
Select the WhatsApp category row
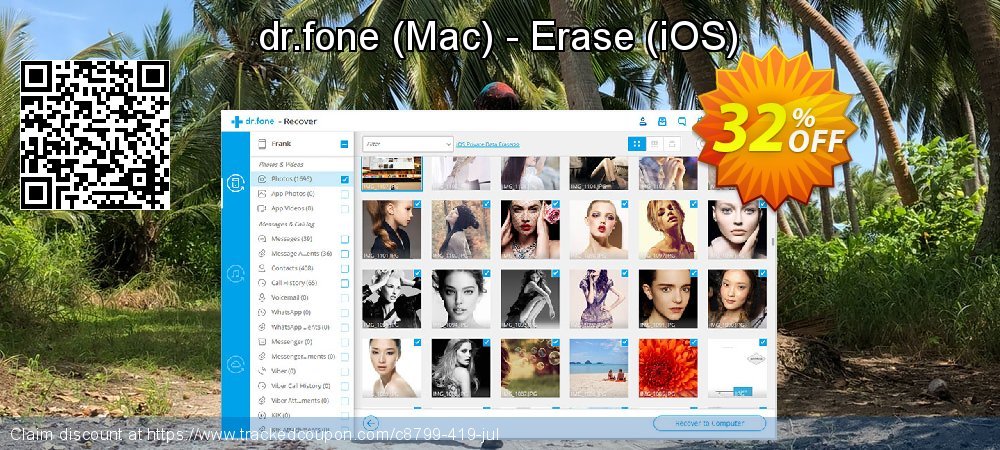tap(302, 312)
